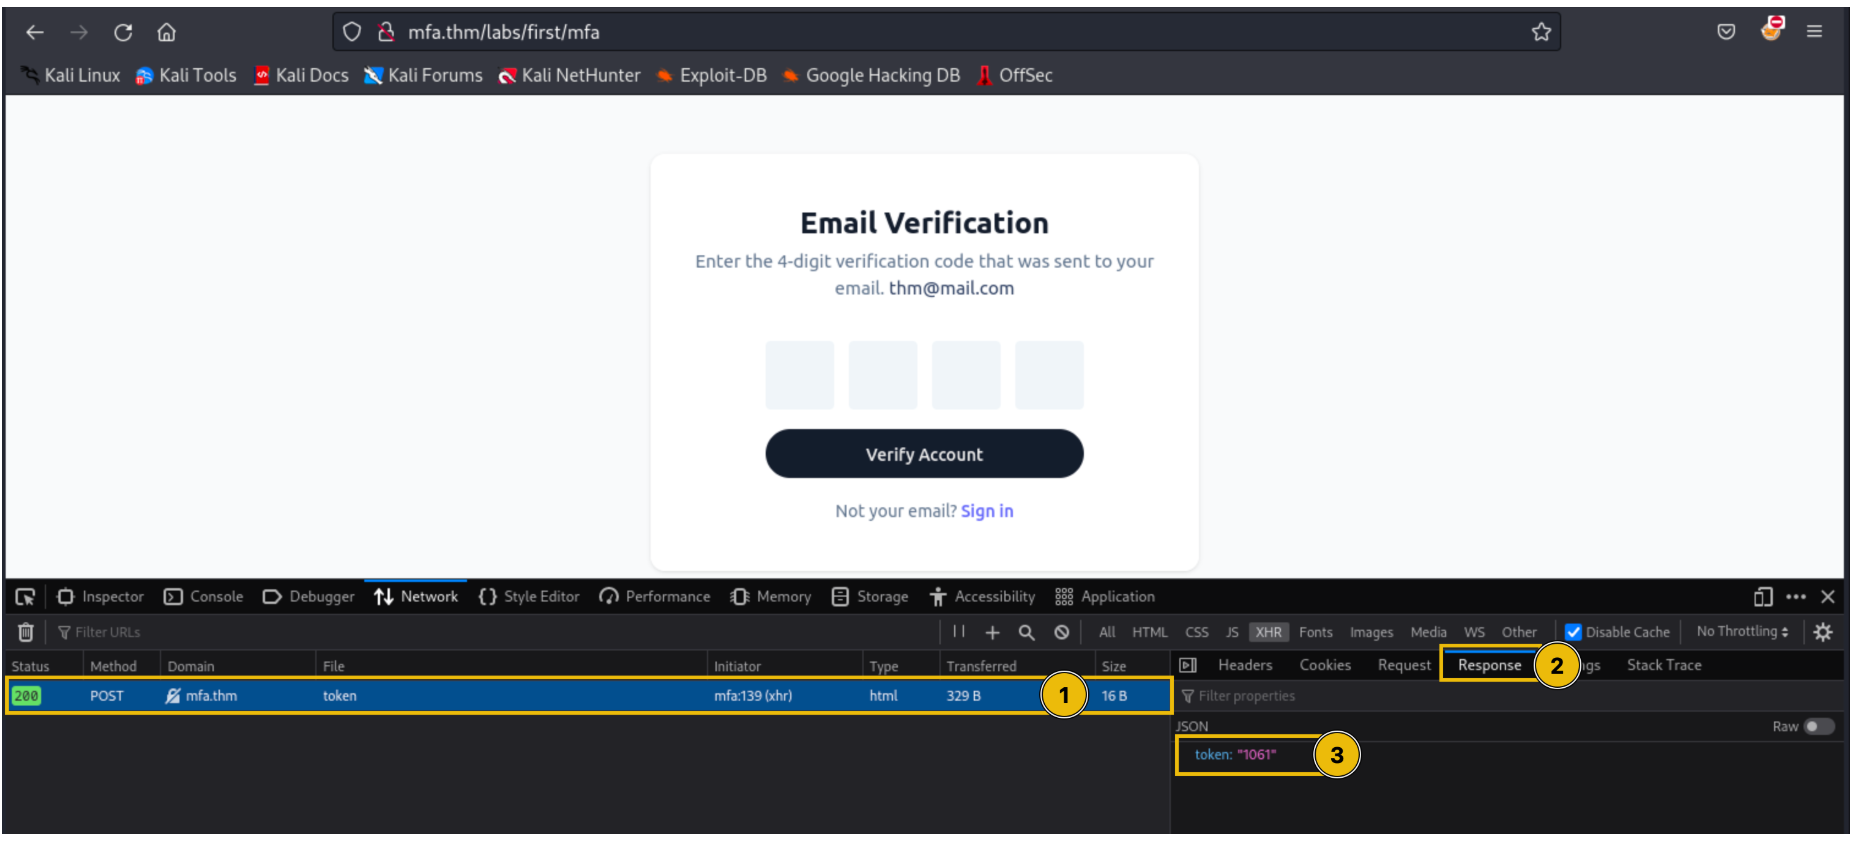Click the shield tracking protection icon

[x=352, y=32]
